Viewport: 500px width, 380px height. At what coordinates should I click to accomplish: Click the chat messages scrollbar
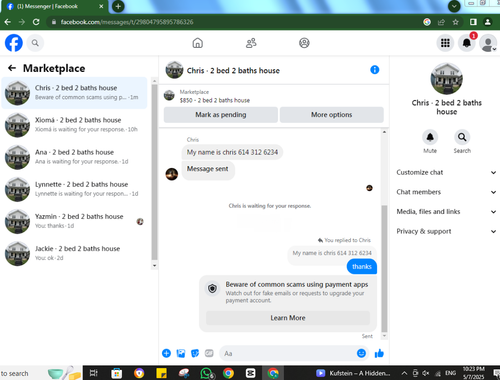coord(384,268)
